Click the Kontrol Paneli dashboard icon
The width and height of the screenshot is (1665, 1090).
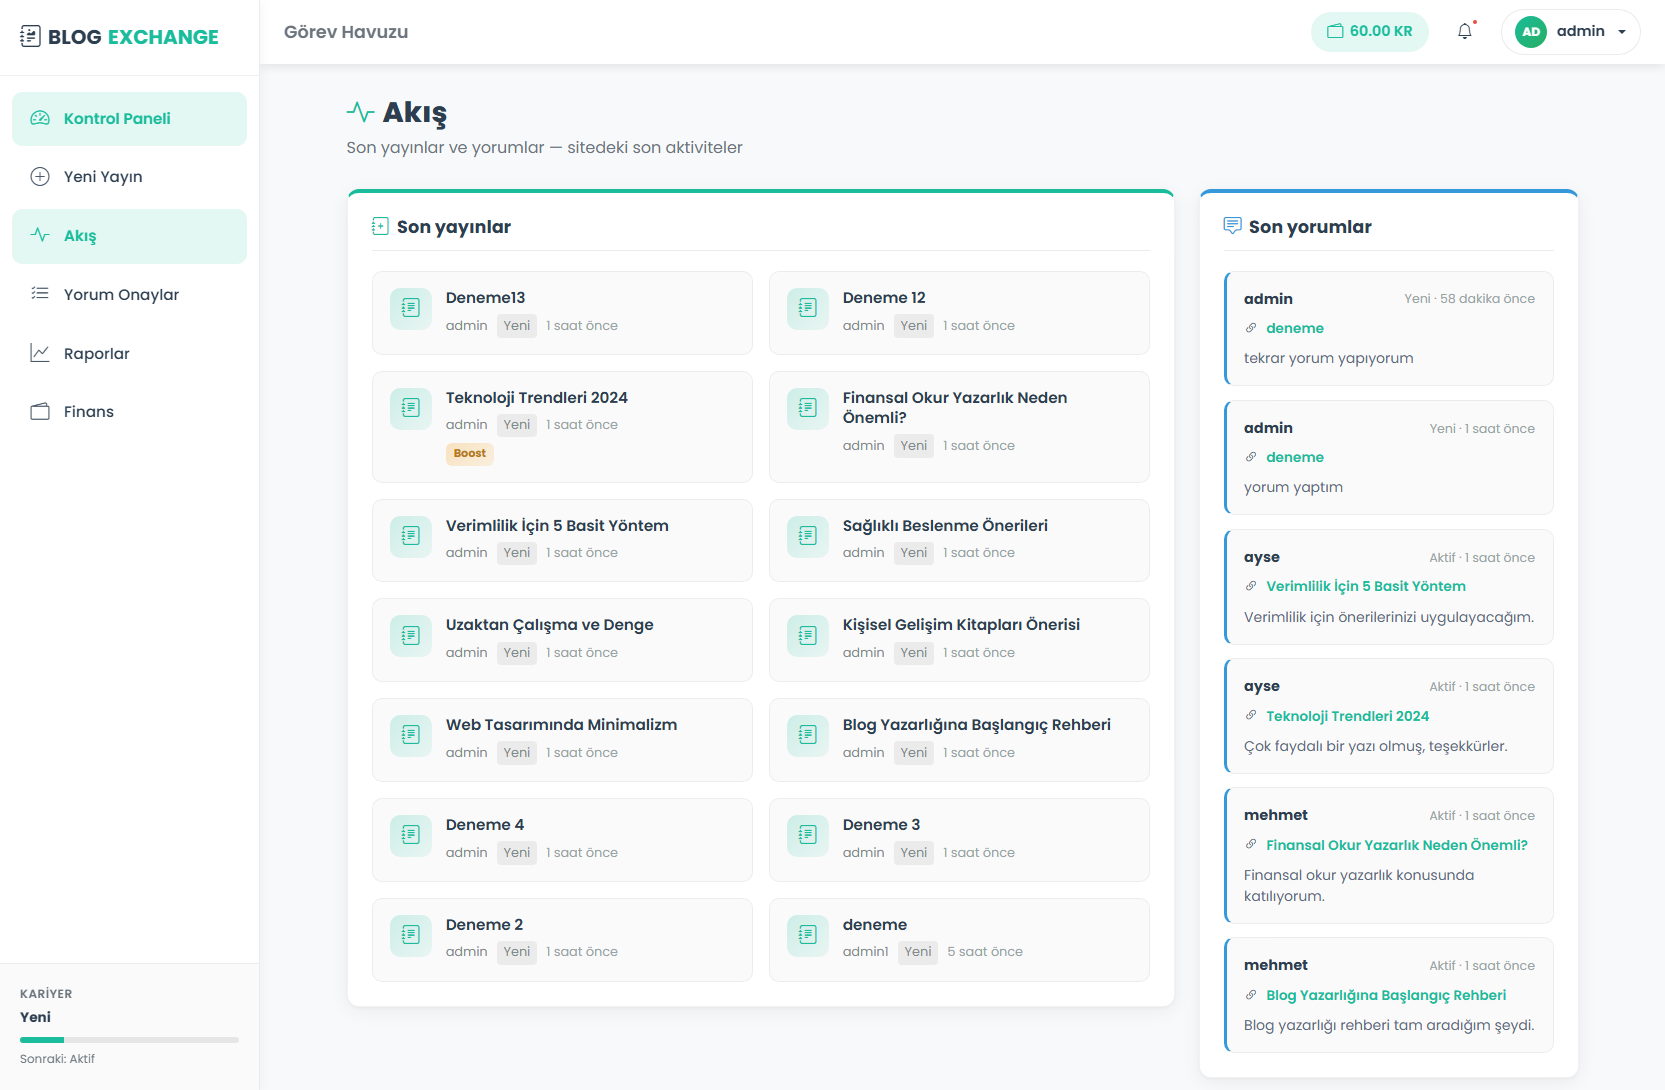coord(40,119)
